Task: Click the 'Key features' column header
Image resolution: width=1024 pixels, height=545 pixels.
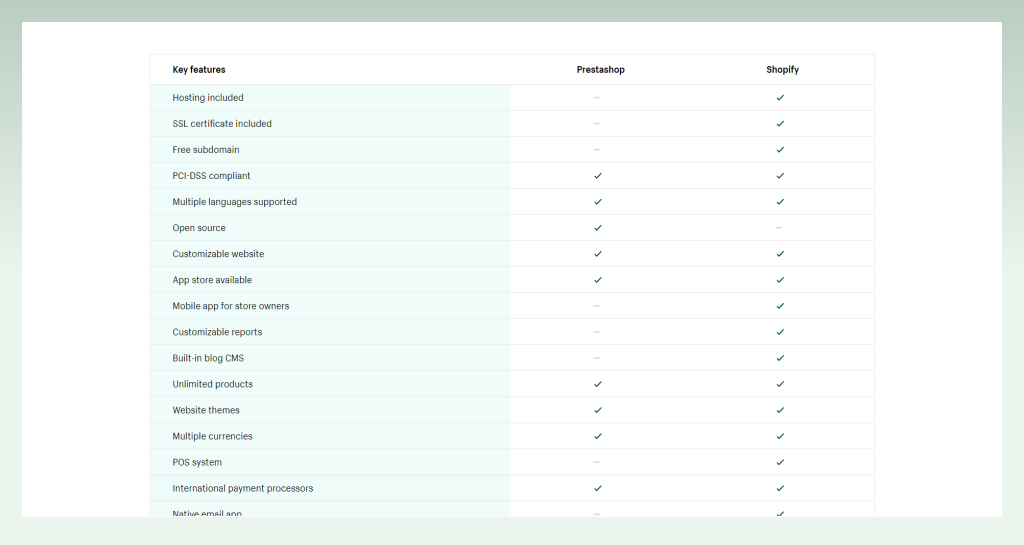Action: point(199,70)
